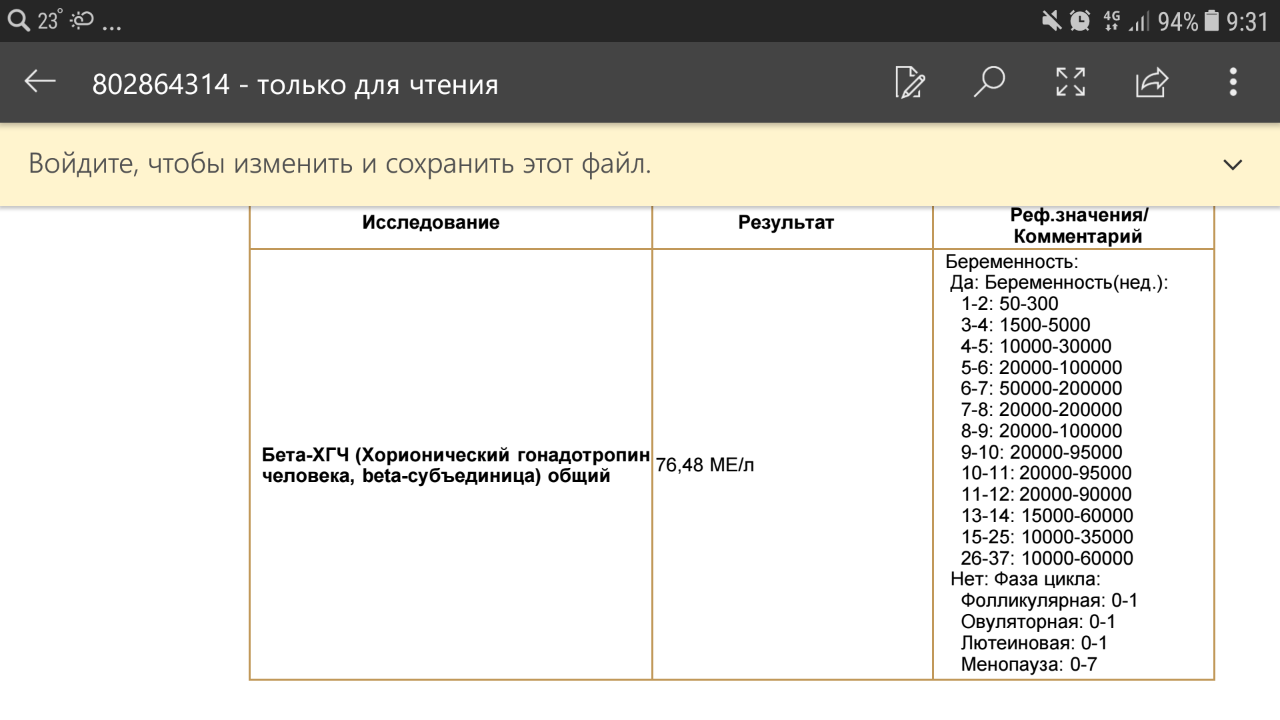Tap the line '6-7: 50000-200000'
The height and width of the screenshot is (720, 1280).
pos(1042,388)
